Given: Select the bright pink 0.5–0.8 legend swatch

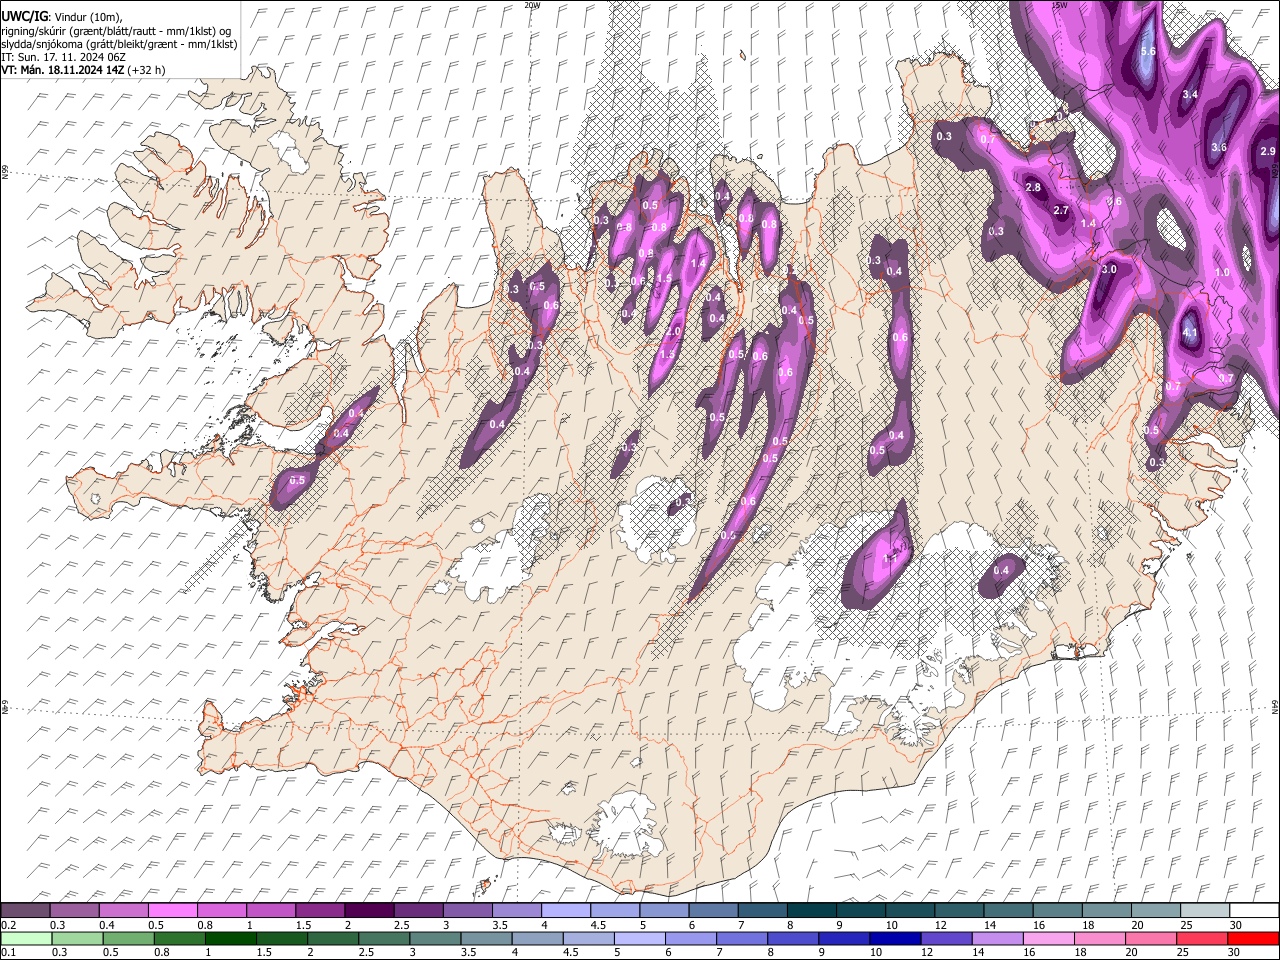Looking at the screenshot, I should pos(173,910).
